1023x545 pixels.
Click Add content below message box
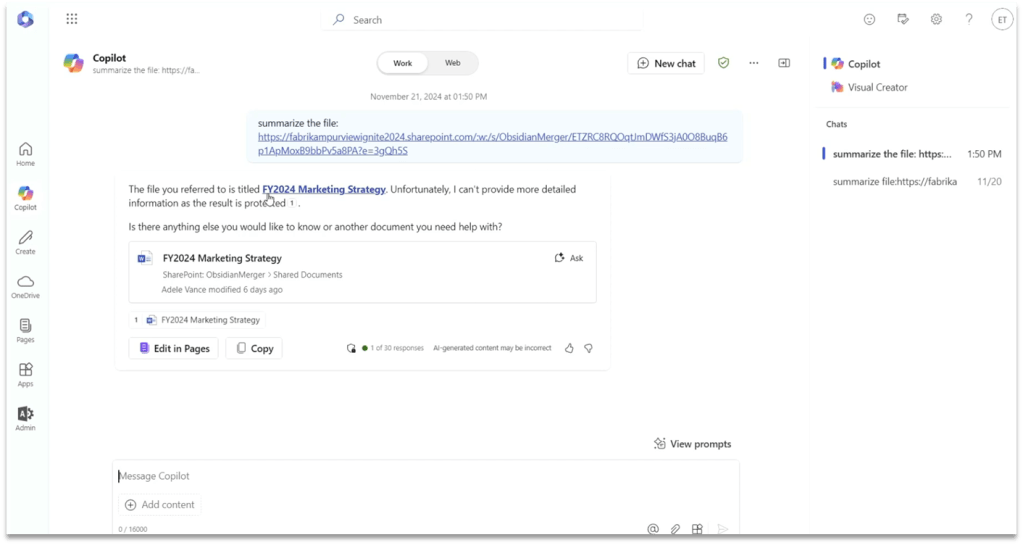pos(160,505)
